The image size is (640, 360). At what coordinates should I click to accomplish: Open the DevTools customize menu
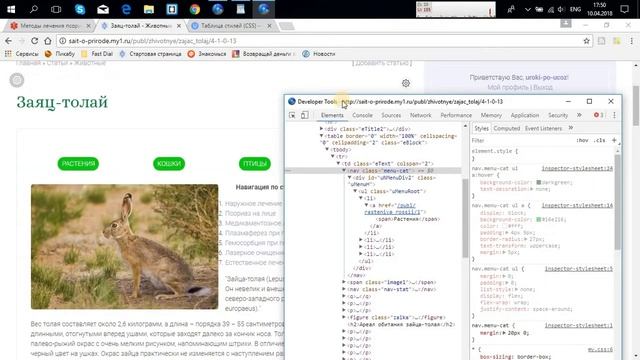click(614, 116)
